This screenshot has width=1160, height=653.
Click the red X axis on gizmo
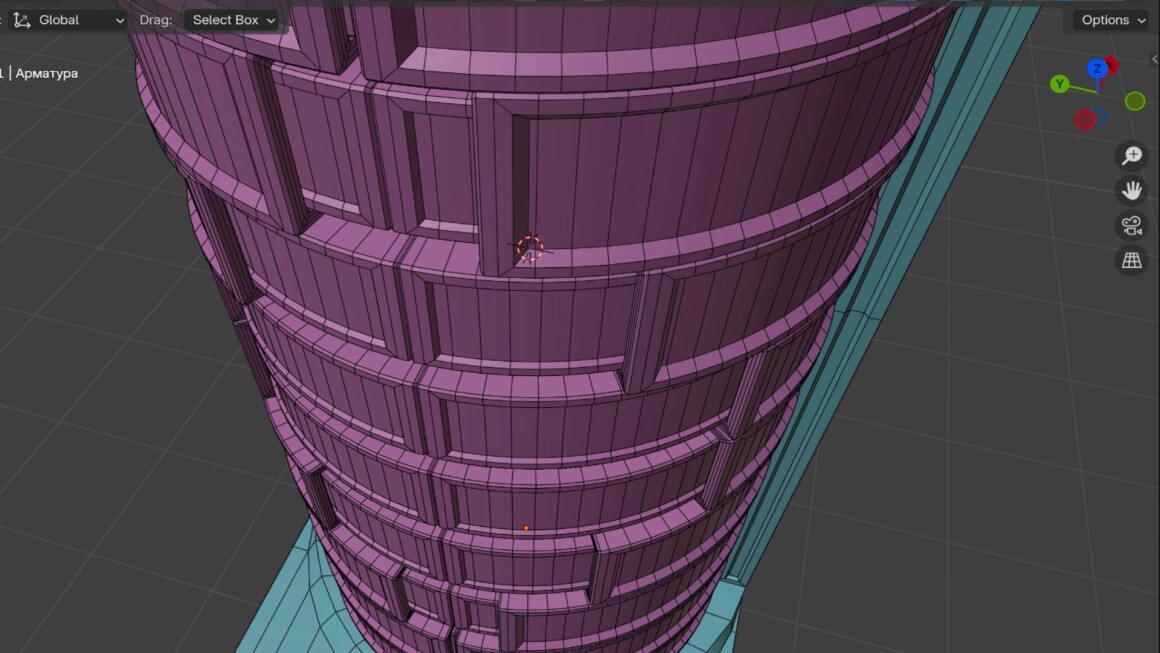1112,66
